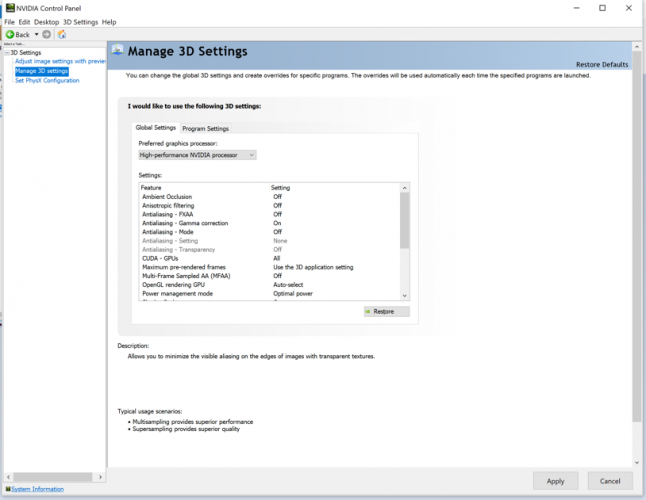This screenshot has height=500, width=646.
Task: Click Restore Defaults in the header
Action: coord(602,64)
